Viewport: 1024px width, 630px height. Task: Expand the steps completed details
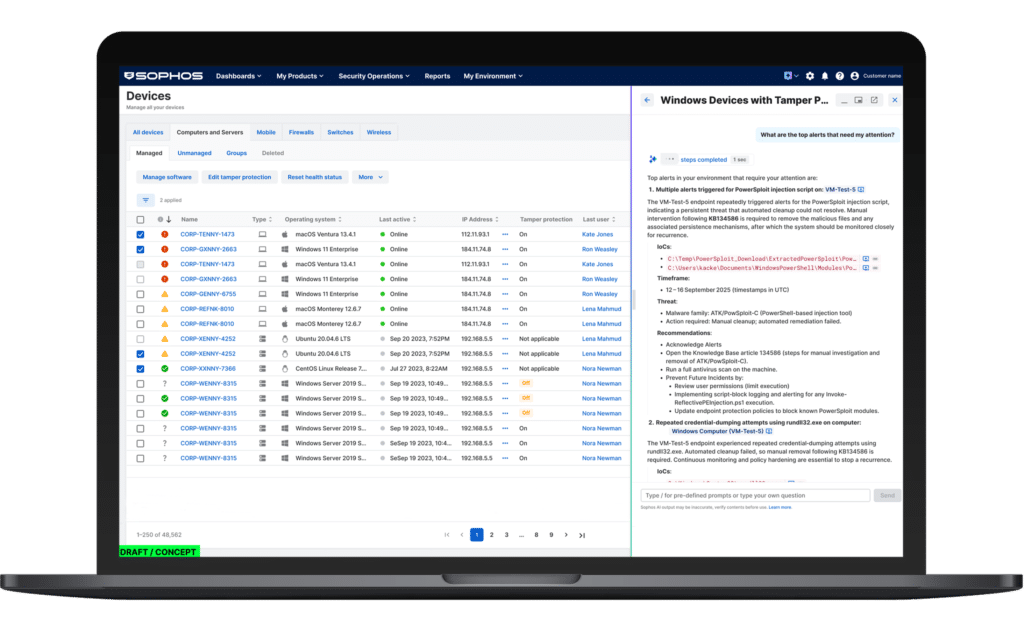[703, 159]
